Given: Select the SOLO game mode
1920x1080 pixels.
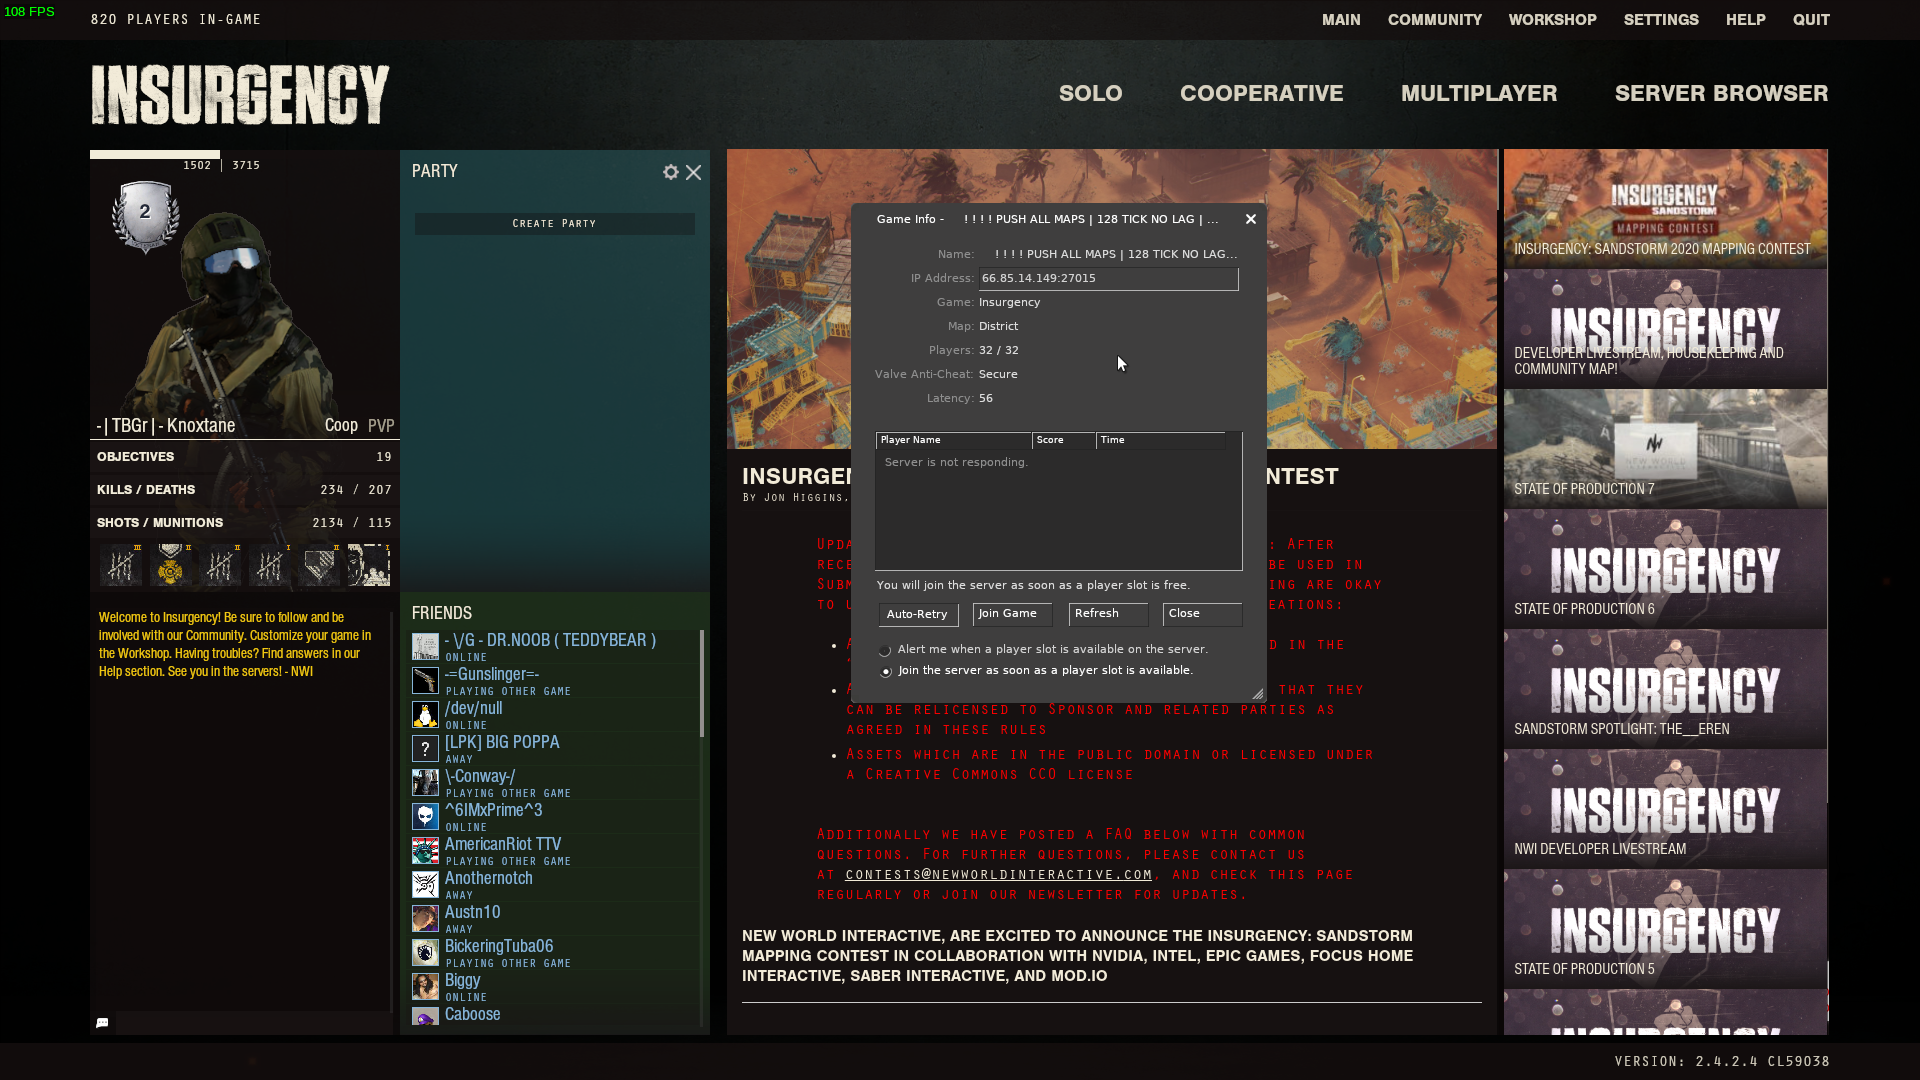Looking at the screenshot, I should tap(1090, 93).
